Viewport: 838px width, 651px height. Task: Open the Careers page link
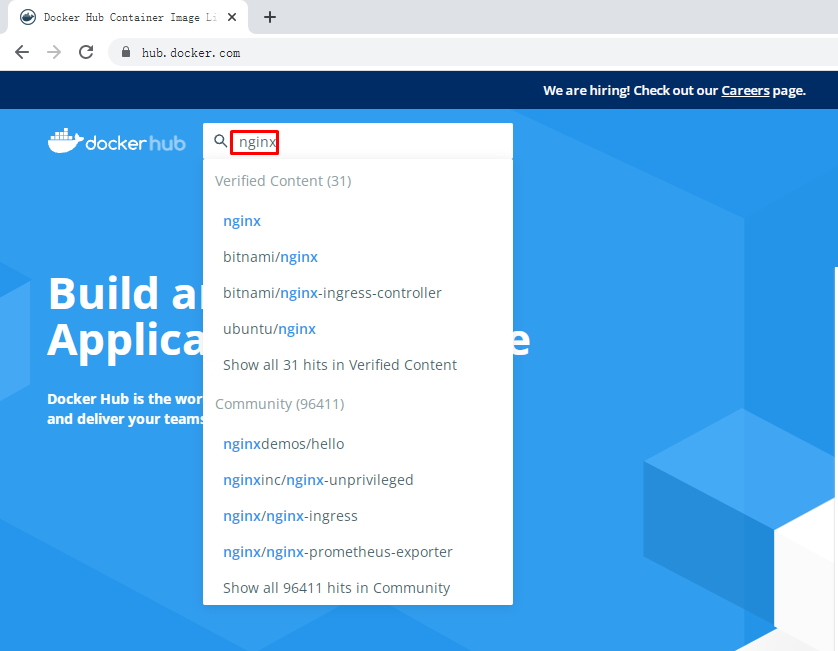745,90
